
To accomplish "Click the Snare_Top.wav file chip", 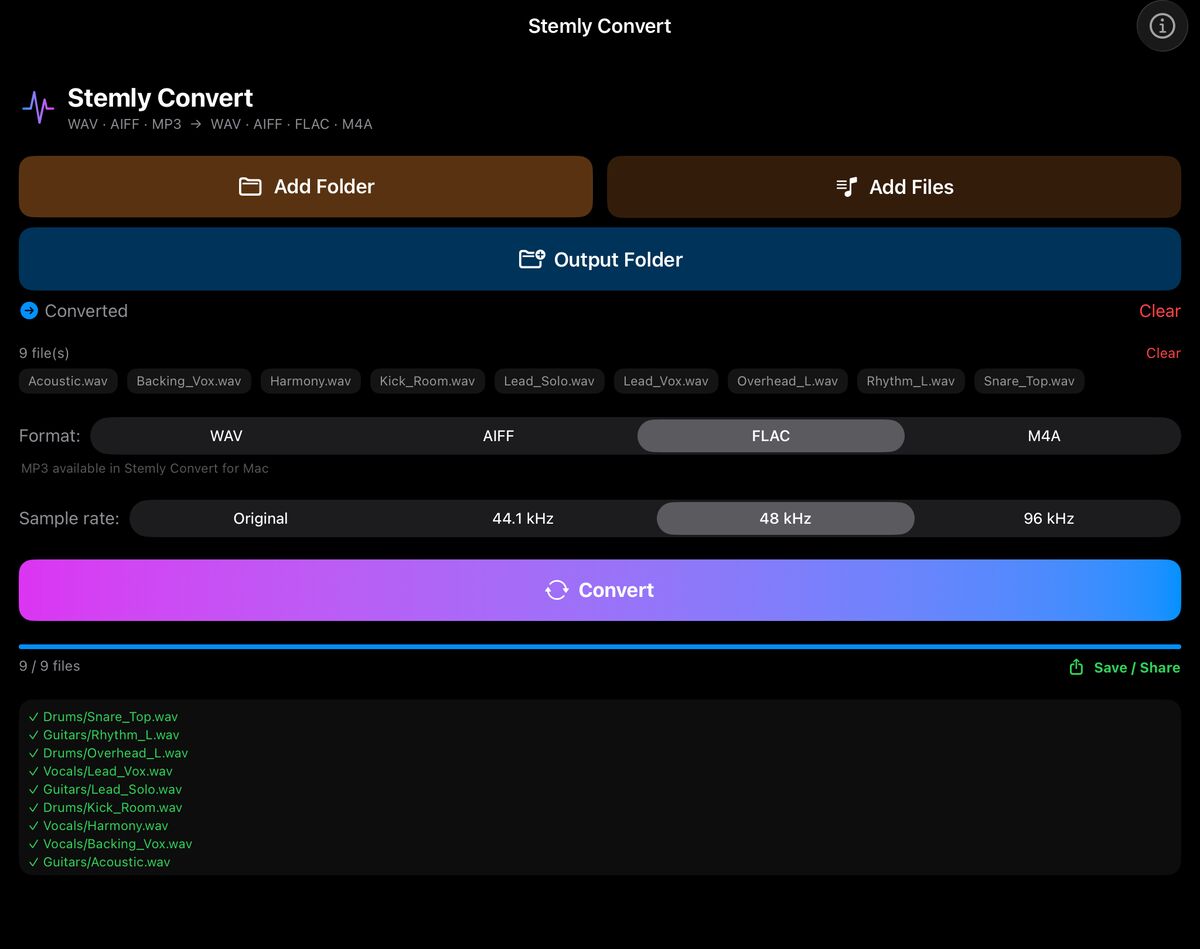I will (x=1029, y=381).
